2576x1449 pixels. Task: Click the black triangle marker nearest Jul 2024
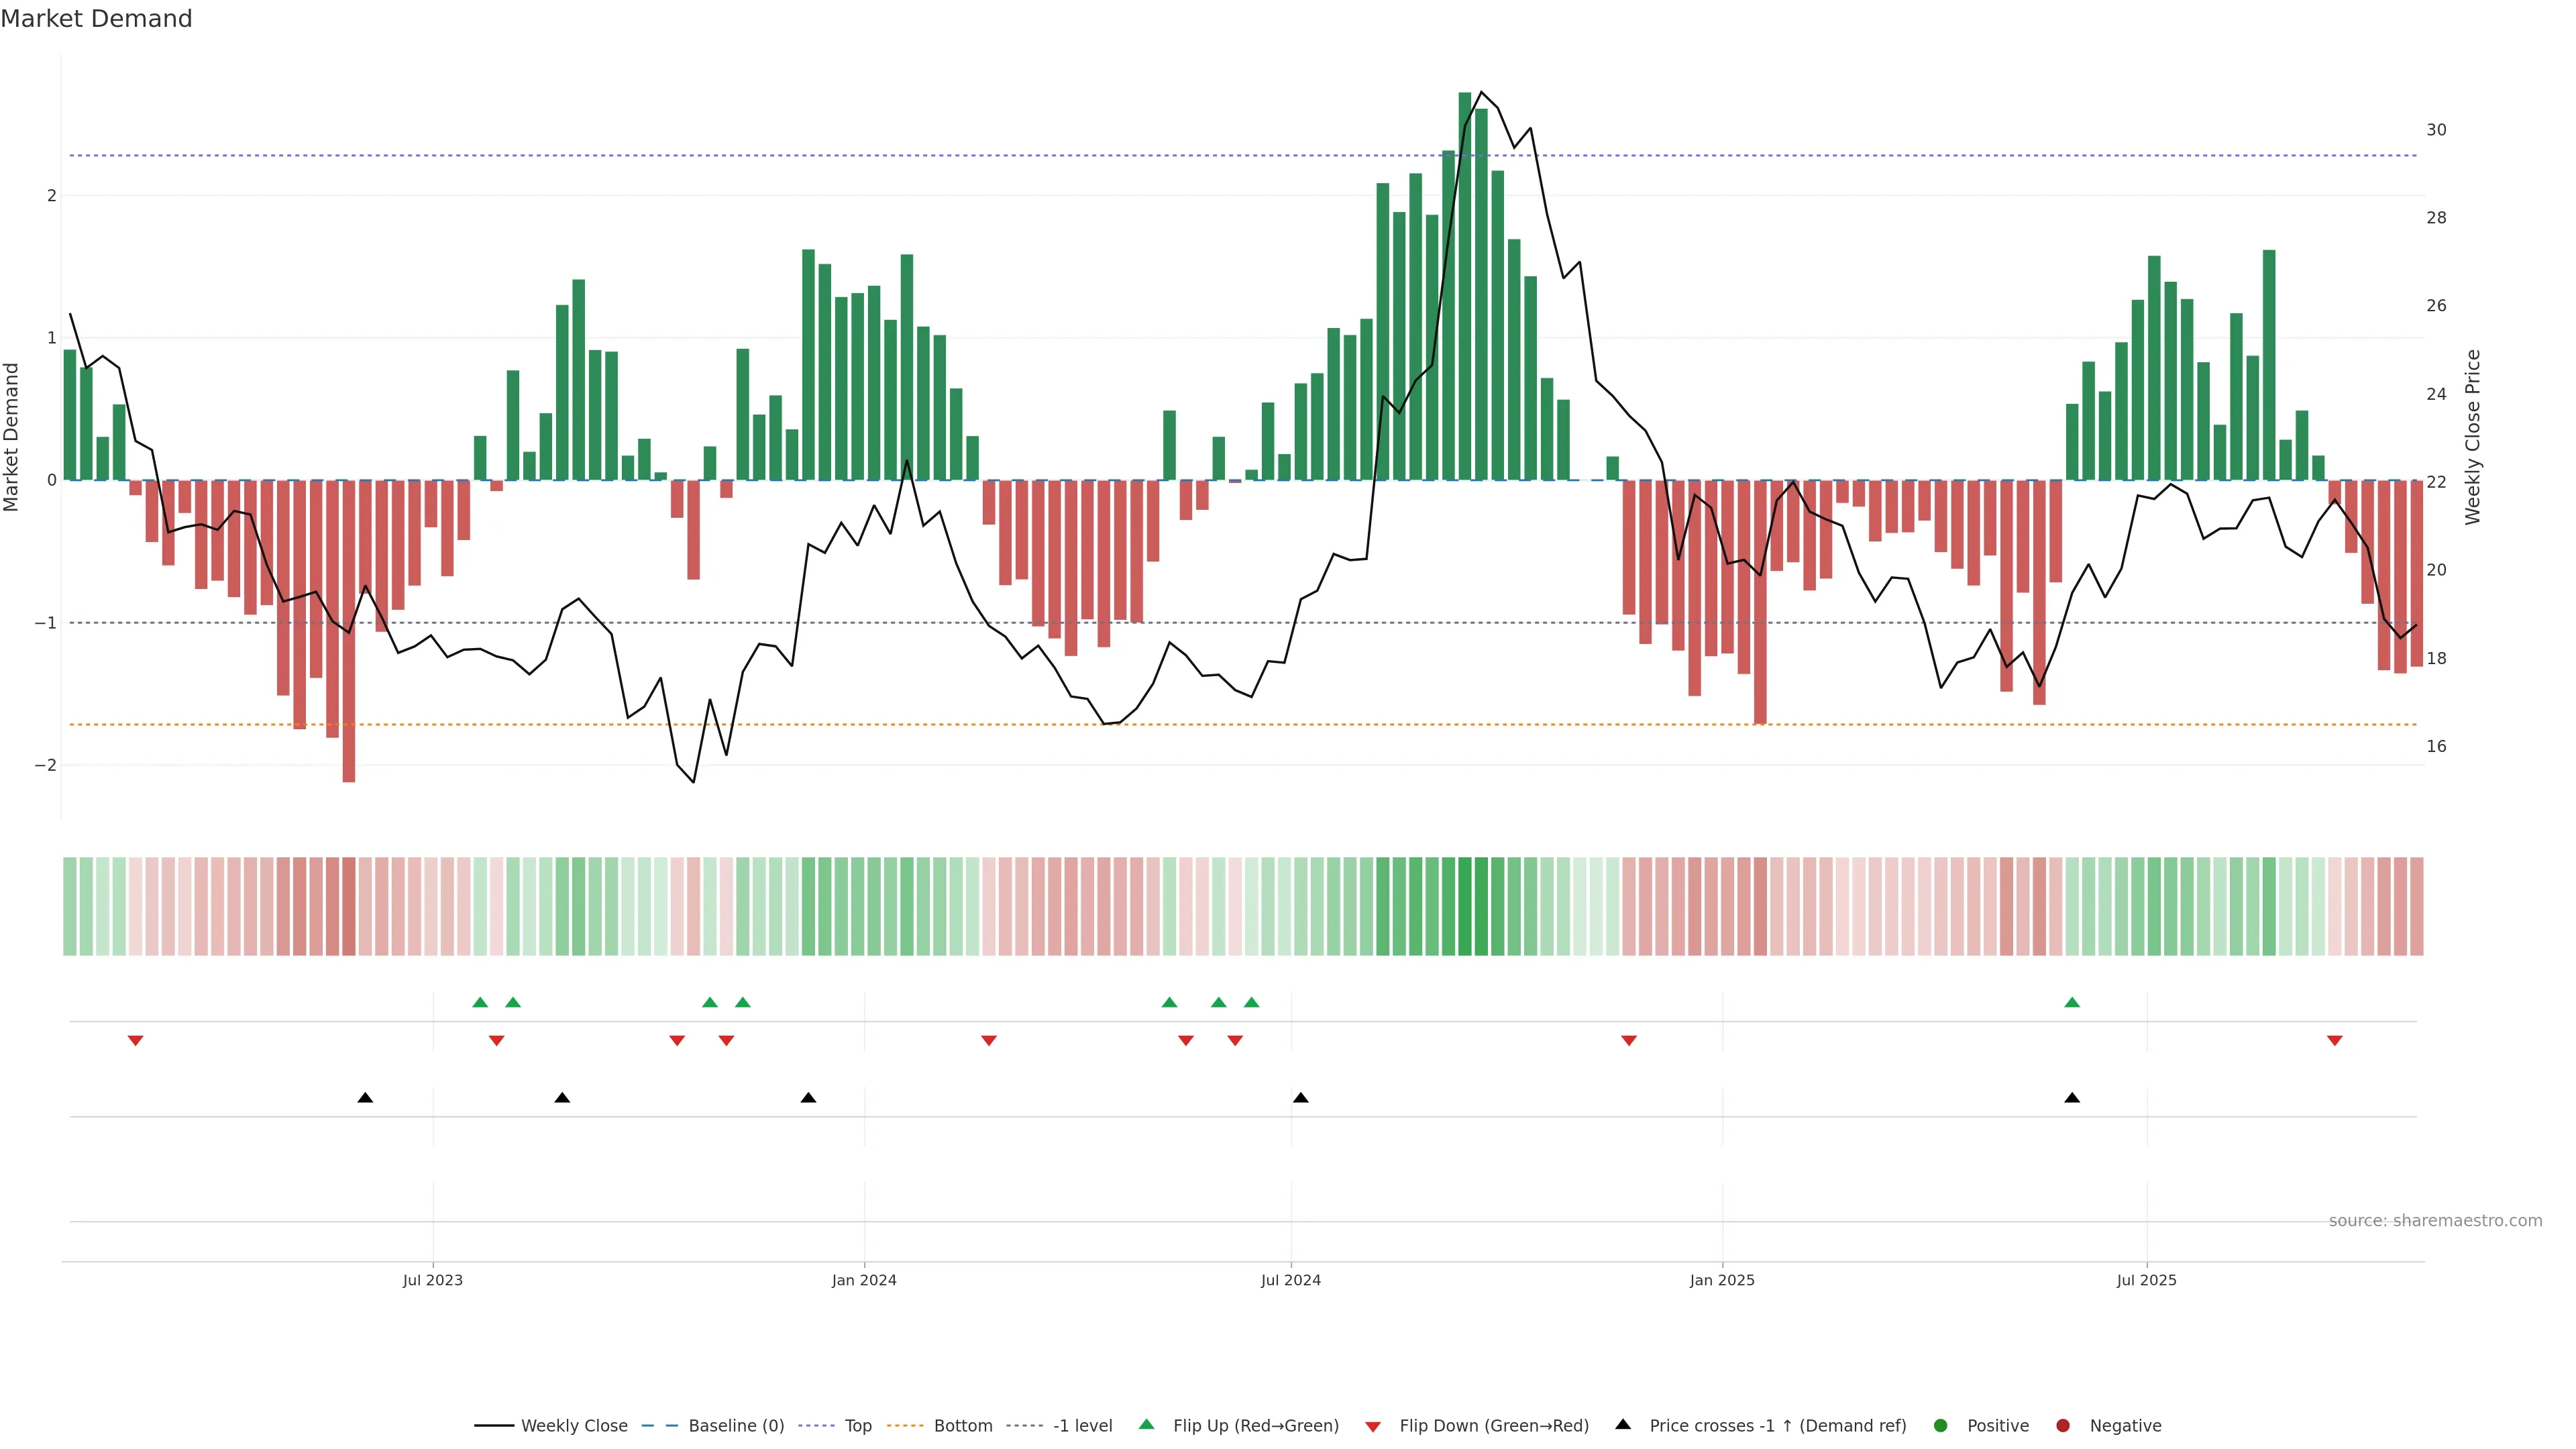coord(1300,1097)
